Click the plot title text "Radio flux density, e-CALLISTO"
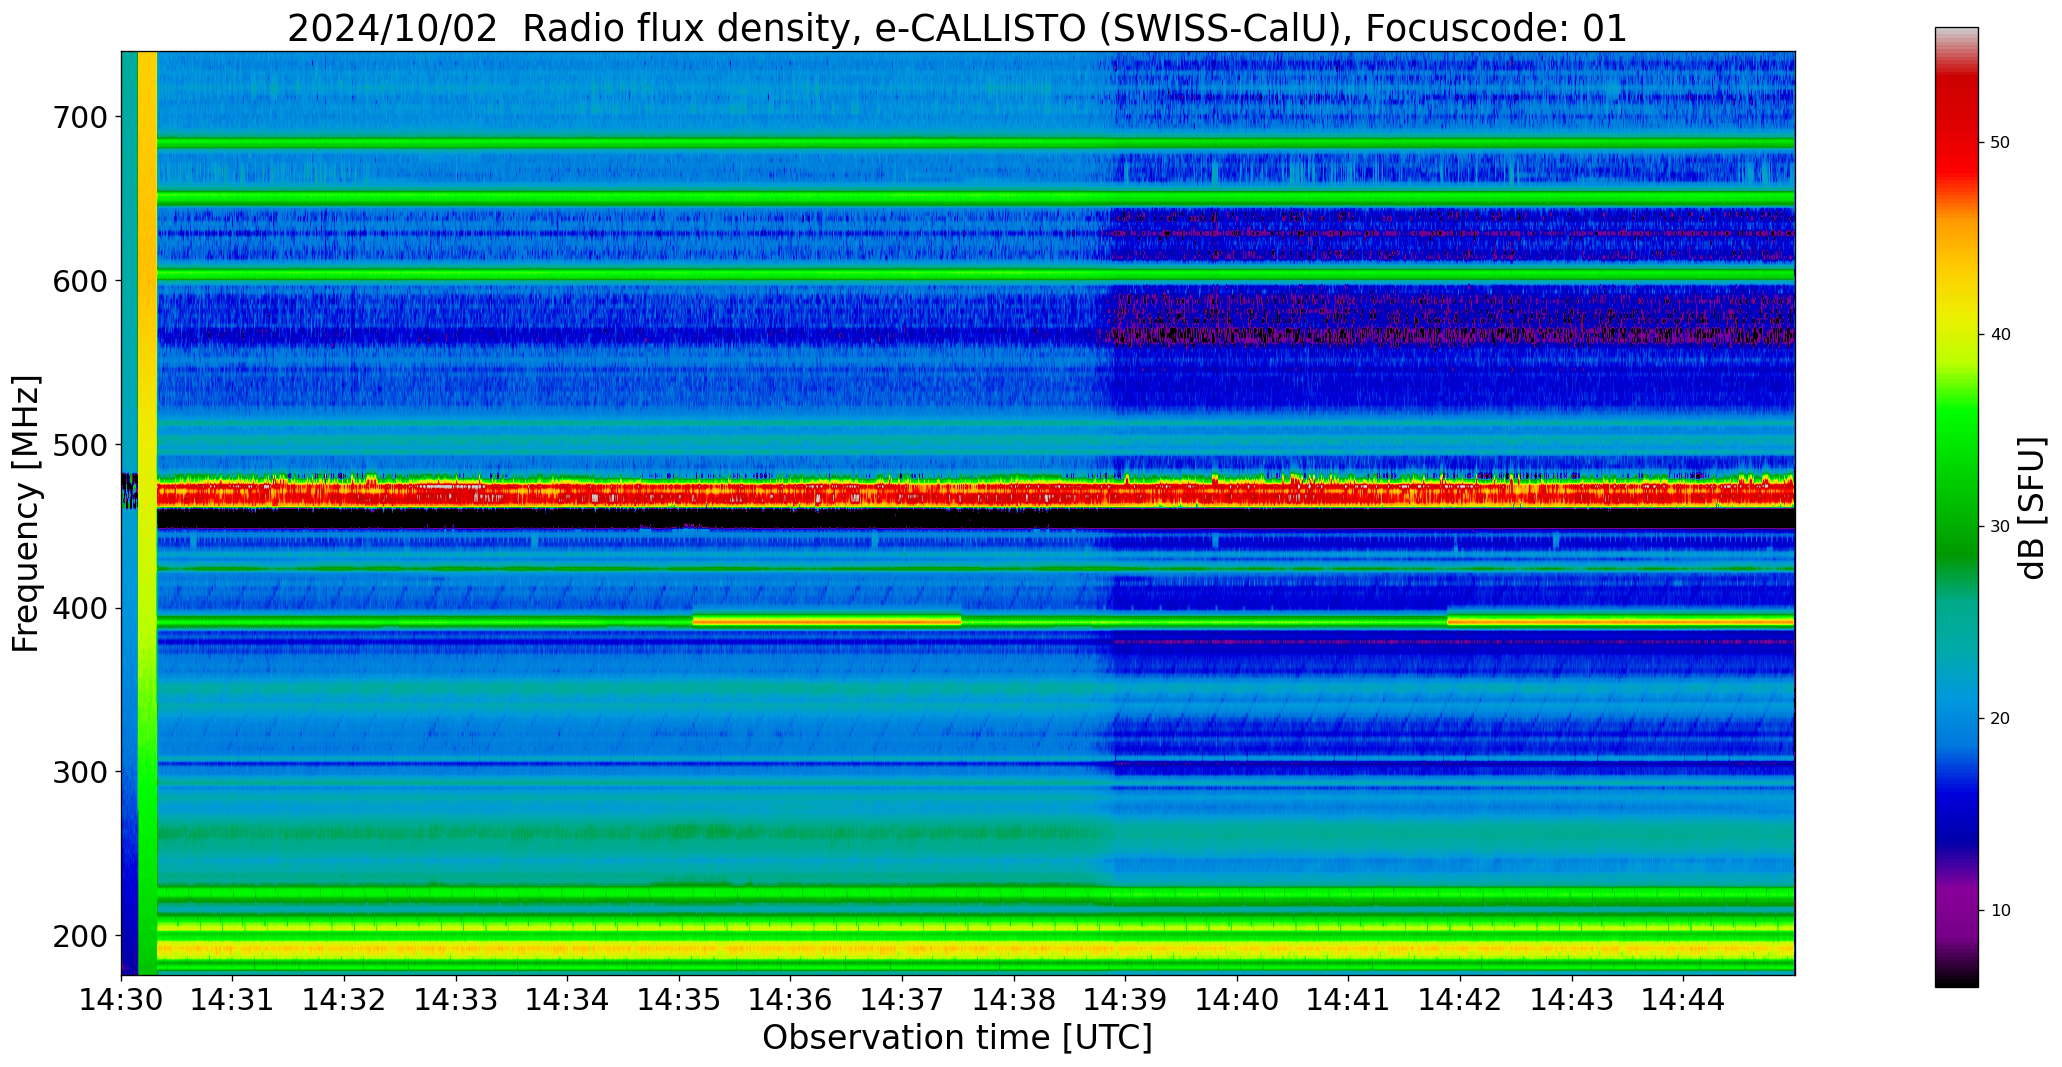 804,28
